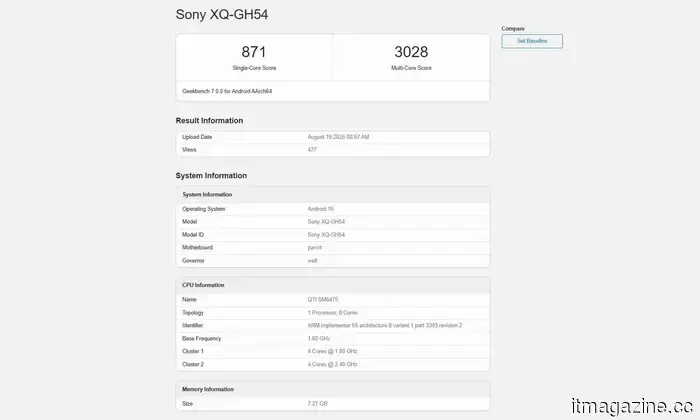Click the Multi-Core Score label
The height and width of the screenshot is (420, 700).
click(x=411, y=68)
